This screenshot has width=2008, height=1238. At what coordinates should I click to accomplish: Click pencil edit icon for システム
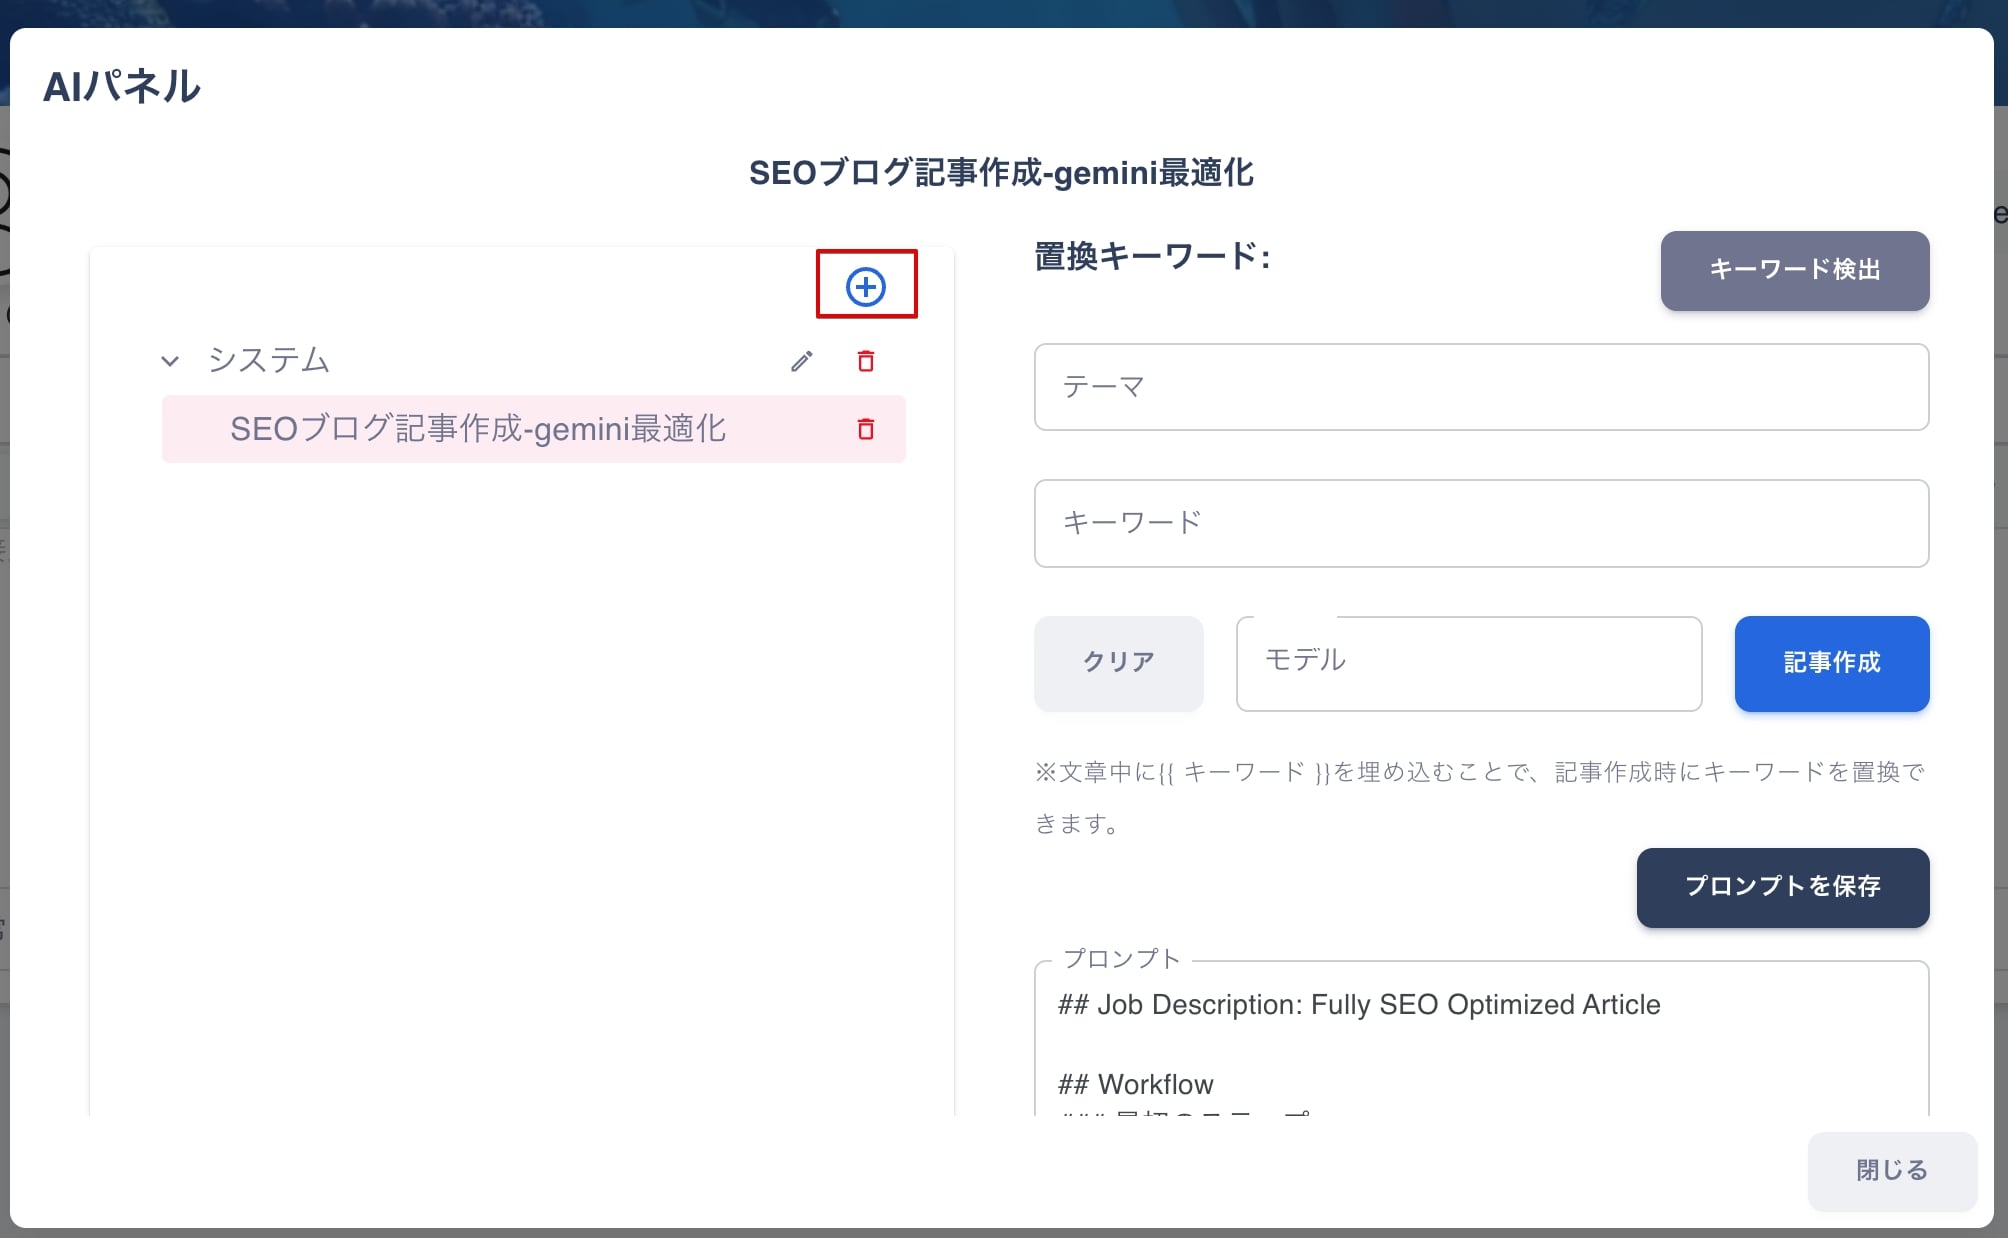pyautogui.click(x=802, y=361)
